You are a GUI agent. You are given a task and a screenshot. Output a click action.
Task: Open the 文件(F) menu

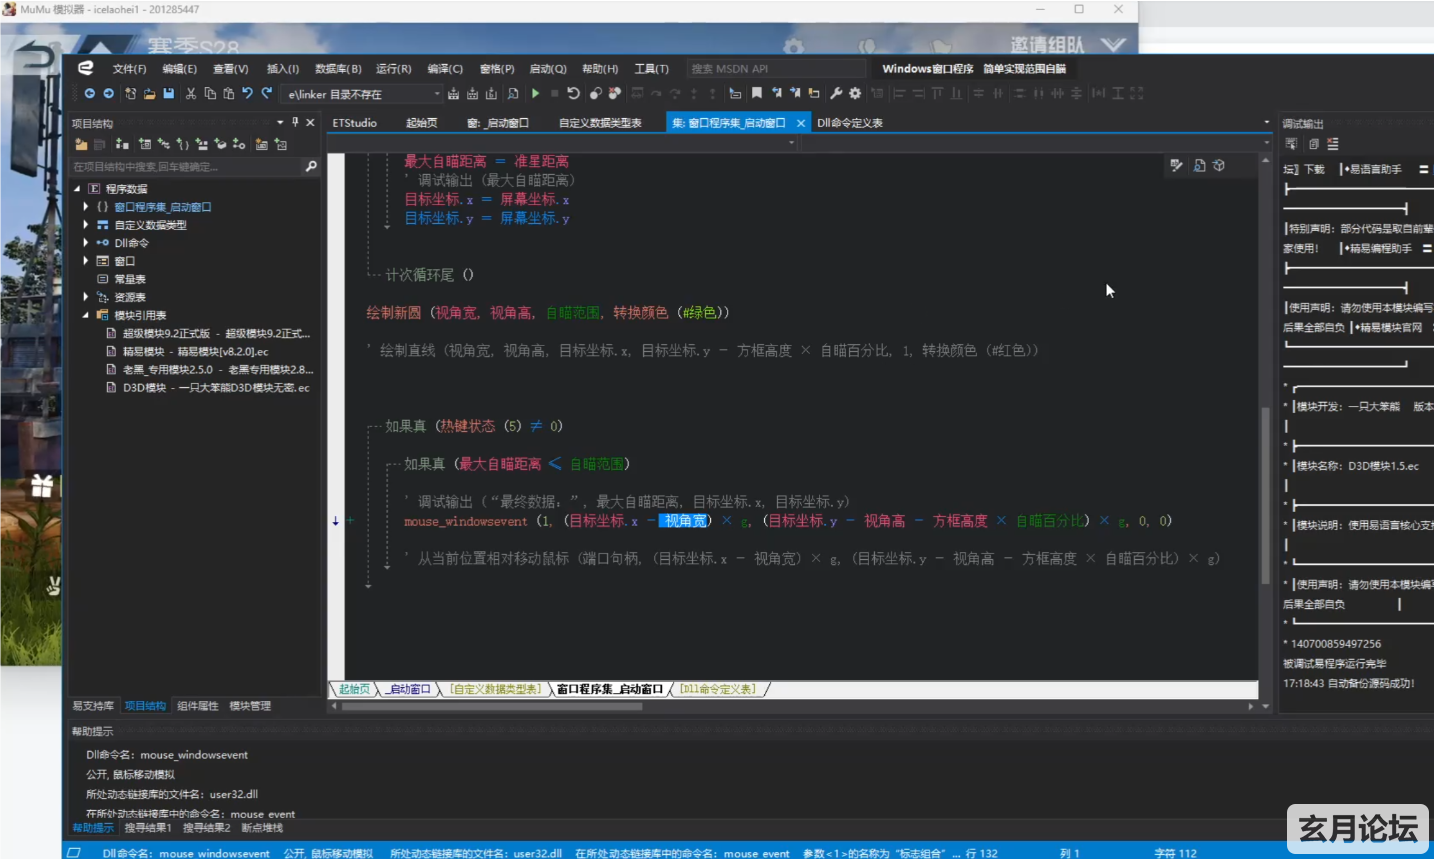(129, 69)
